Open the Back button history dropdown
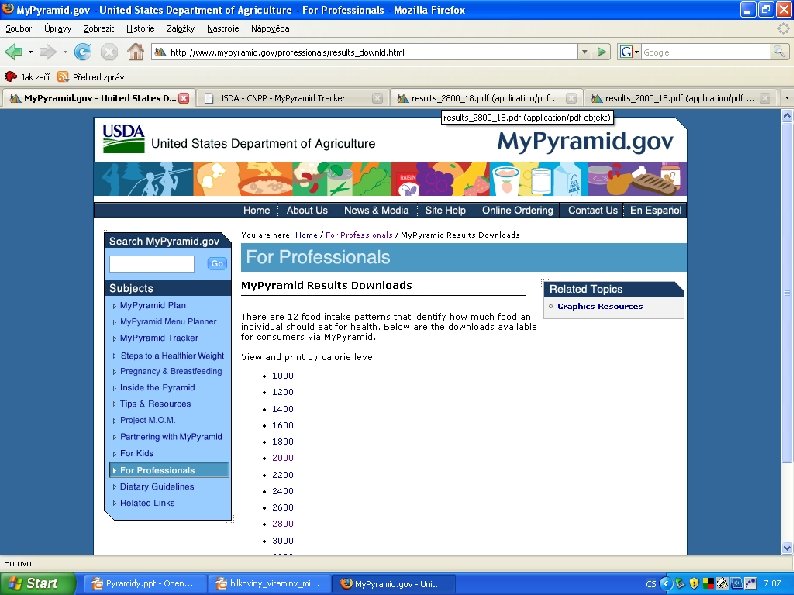The height and width of the screenshot is (595, 794). coord(30,52)
